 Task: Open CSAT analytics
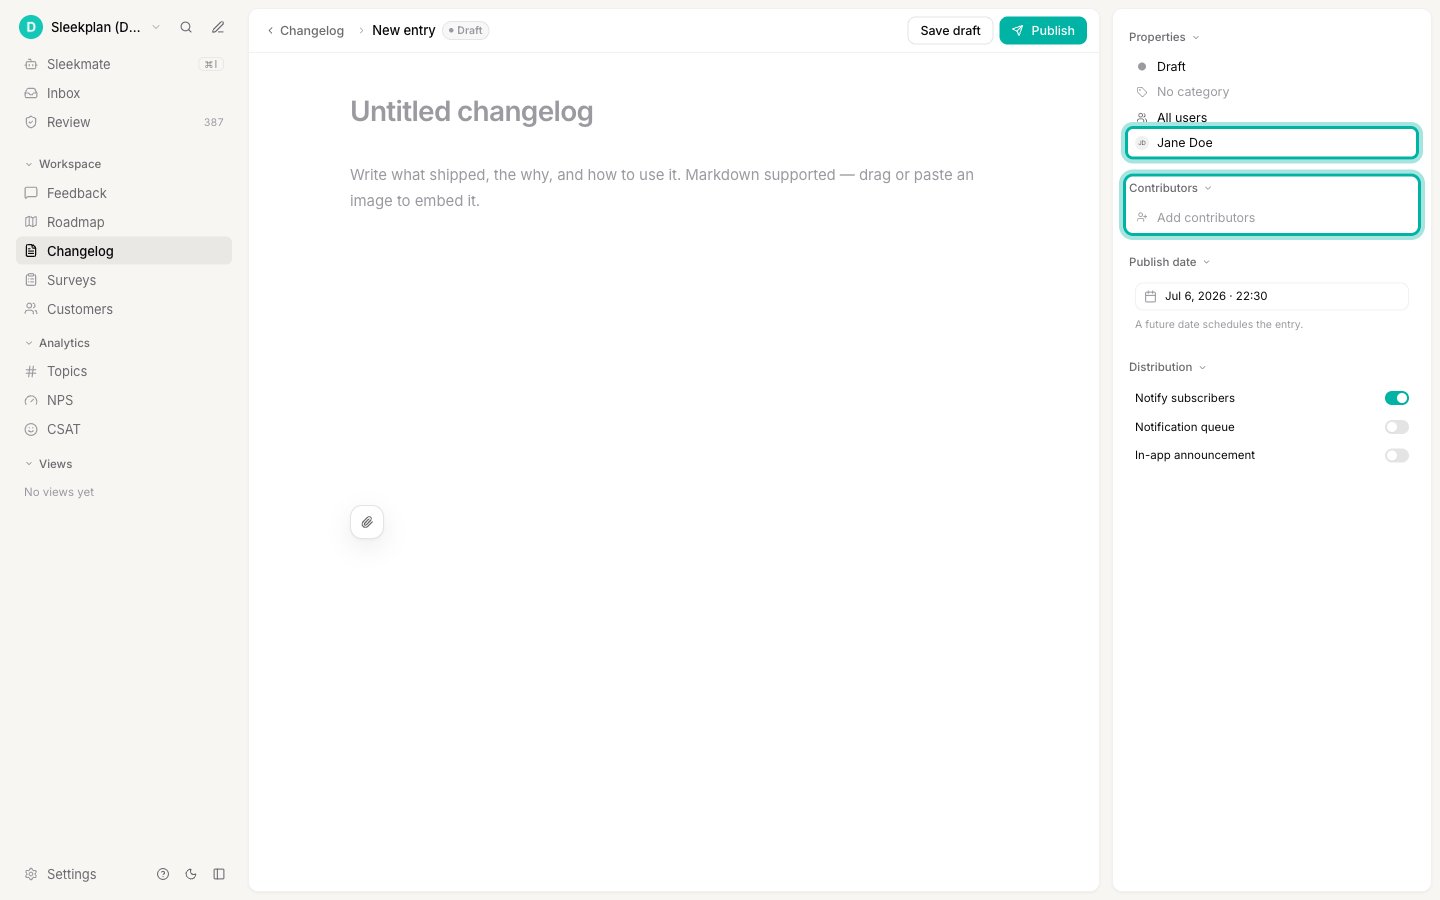[x=124, y=429]
